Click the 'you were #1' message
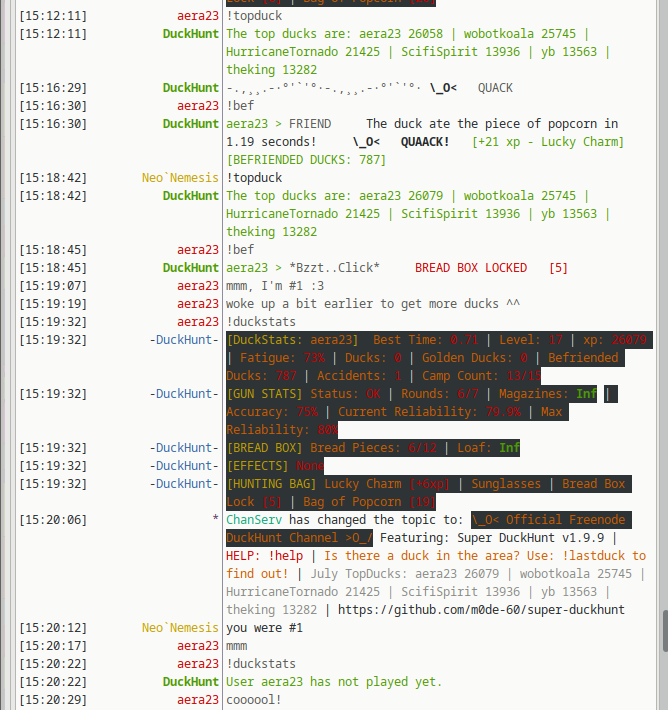Image resolution: width=668 pixels, height=710 pixels. pos(264,628)
